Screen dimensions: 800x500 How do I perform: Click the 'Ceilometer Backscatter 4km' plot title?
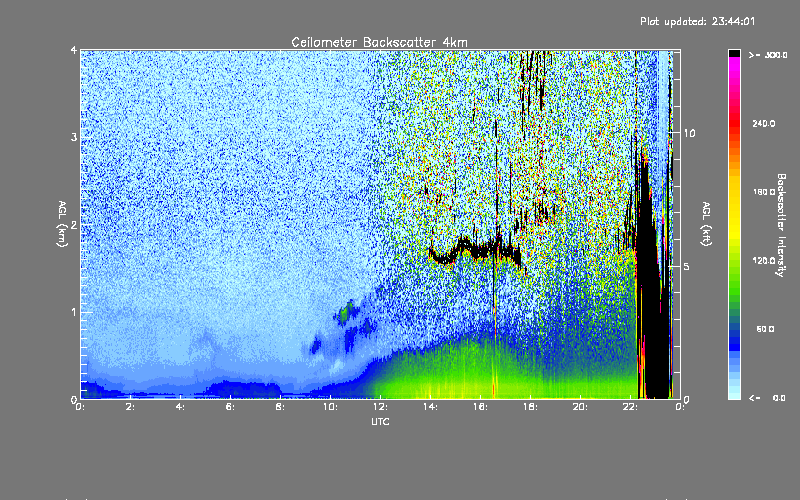379,42
